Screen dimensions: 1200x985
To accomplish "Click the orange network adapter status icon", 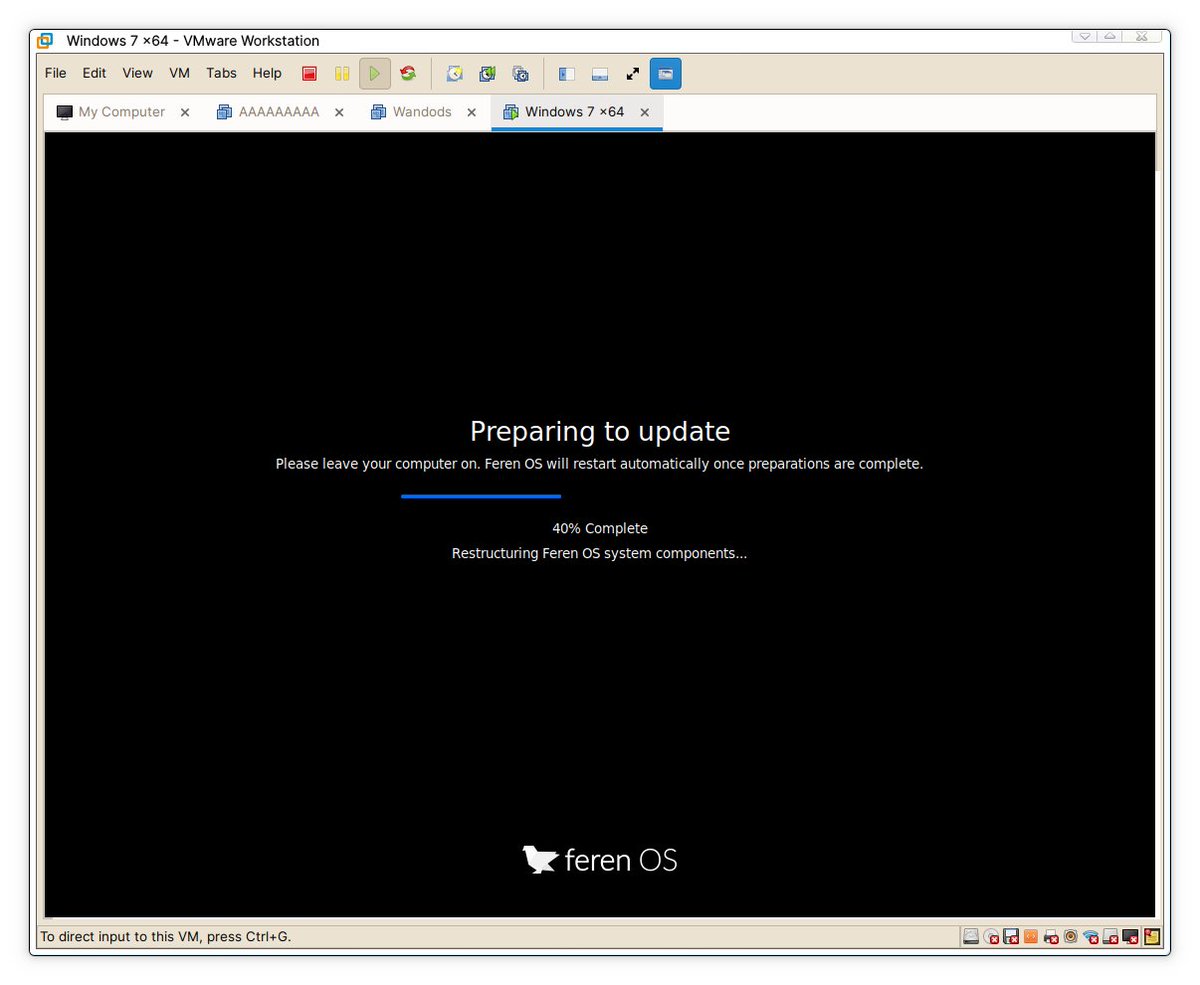I will (1031, 936).
